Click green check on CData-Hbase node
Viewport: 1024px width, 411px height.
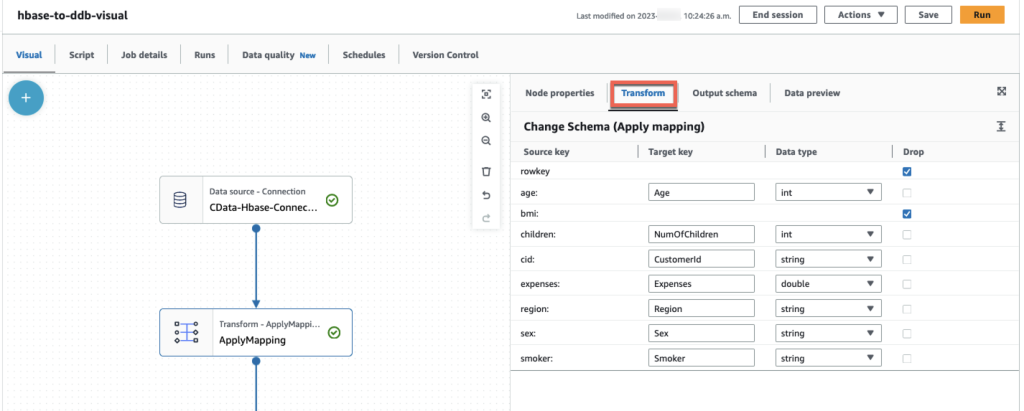332,200
